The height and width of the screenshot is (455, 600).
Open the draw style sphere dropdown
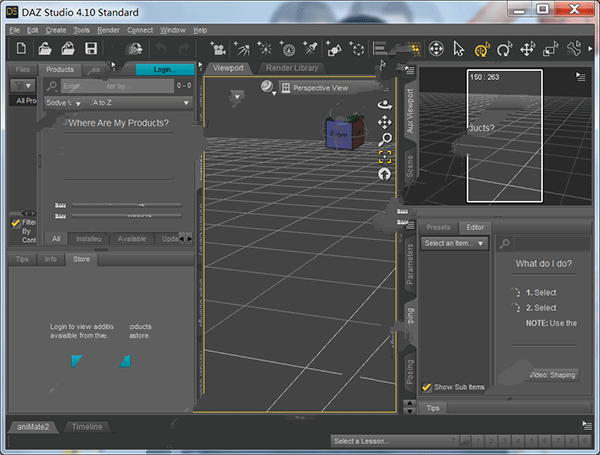point(268,88)
